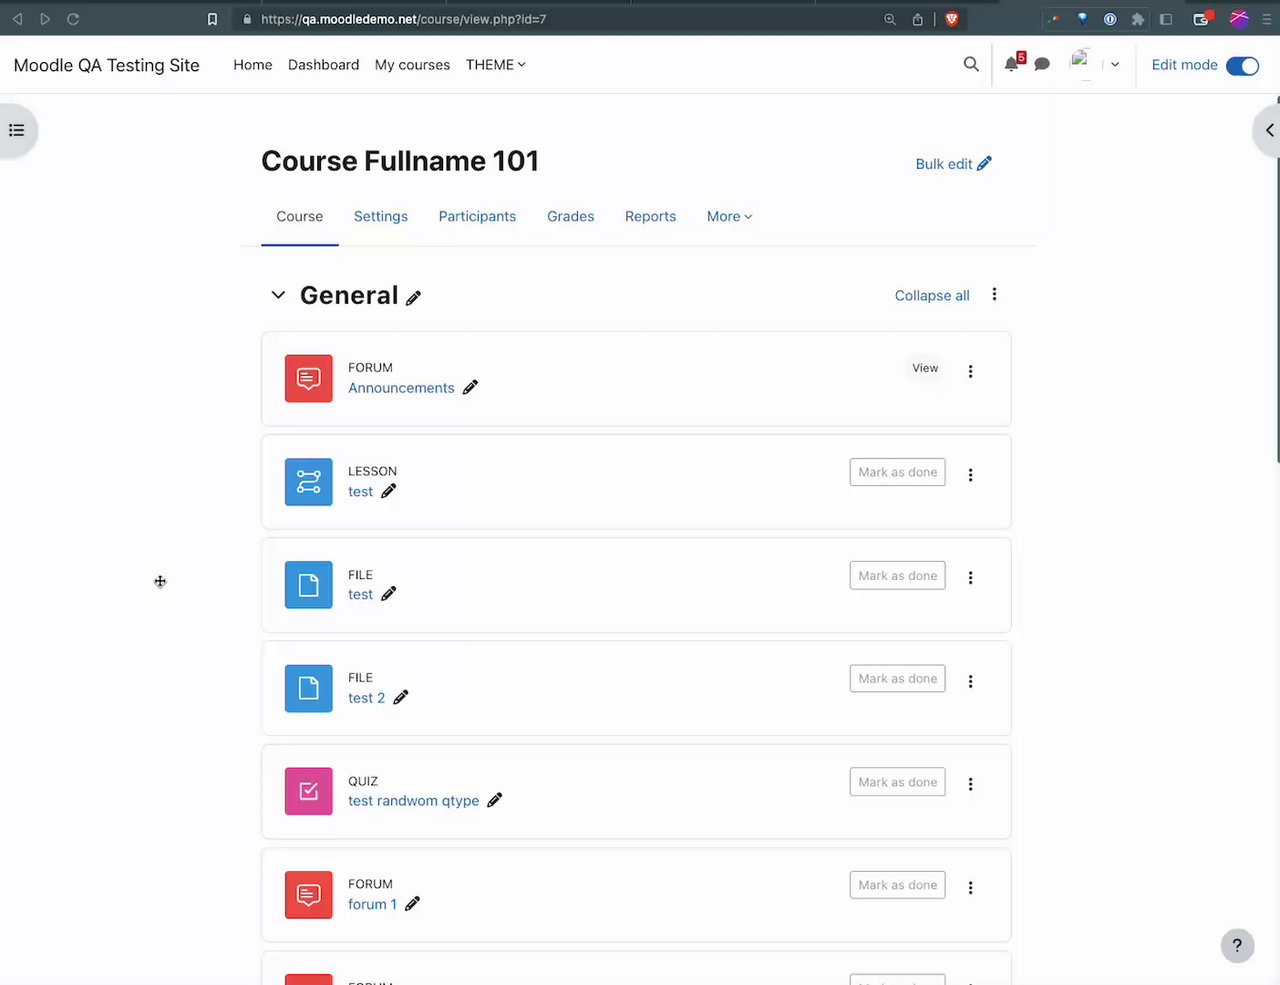Switch to the Participants tab
The image size is (1280, 985).
click(x=477, y=216)
